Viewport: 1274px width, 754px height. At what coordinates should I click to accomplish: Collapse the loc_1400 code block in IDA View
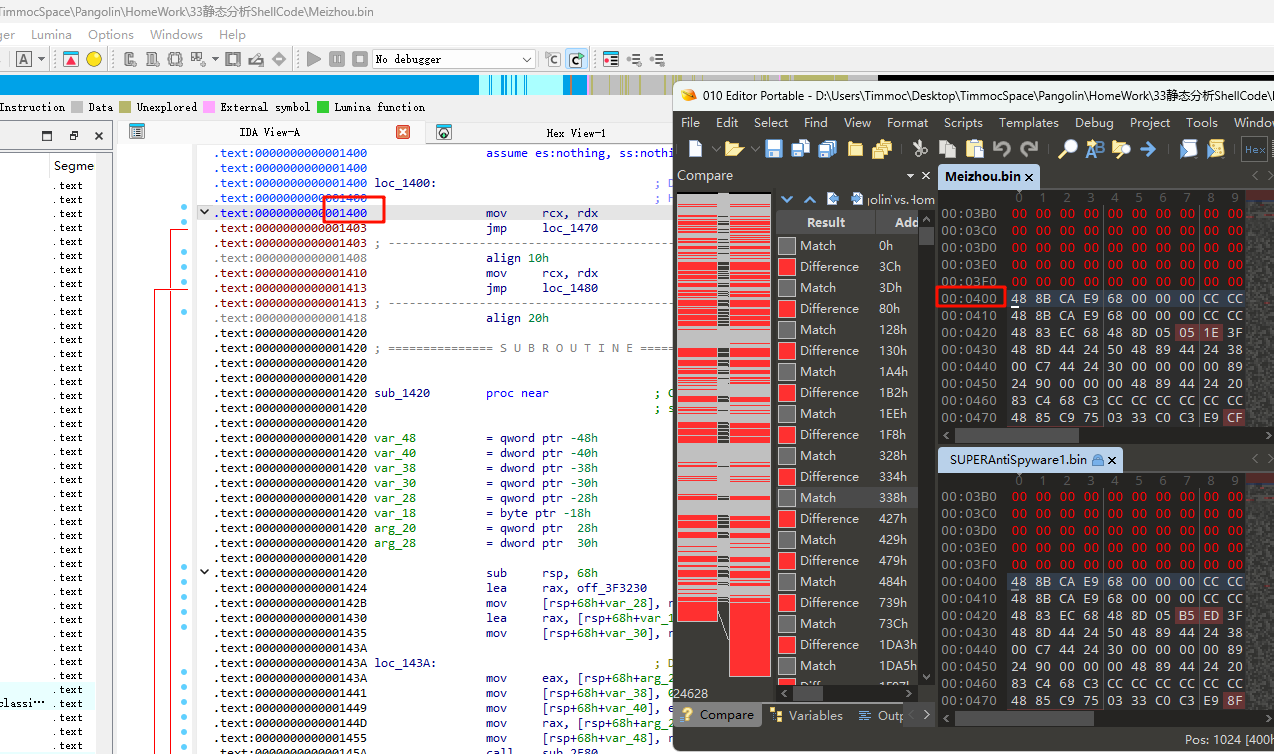coord(205,212)
